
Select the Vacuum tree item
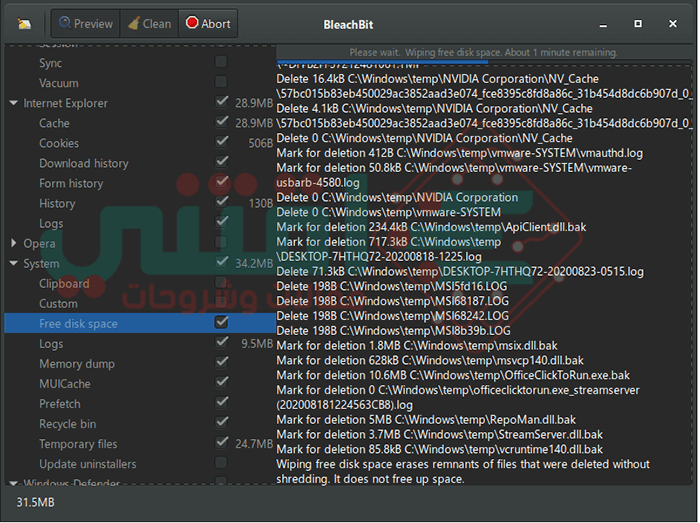[x=58, y=83]
